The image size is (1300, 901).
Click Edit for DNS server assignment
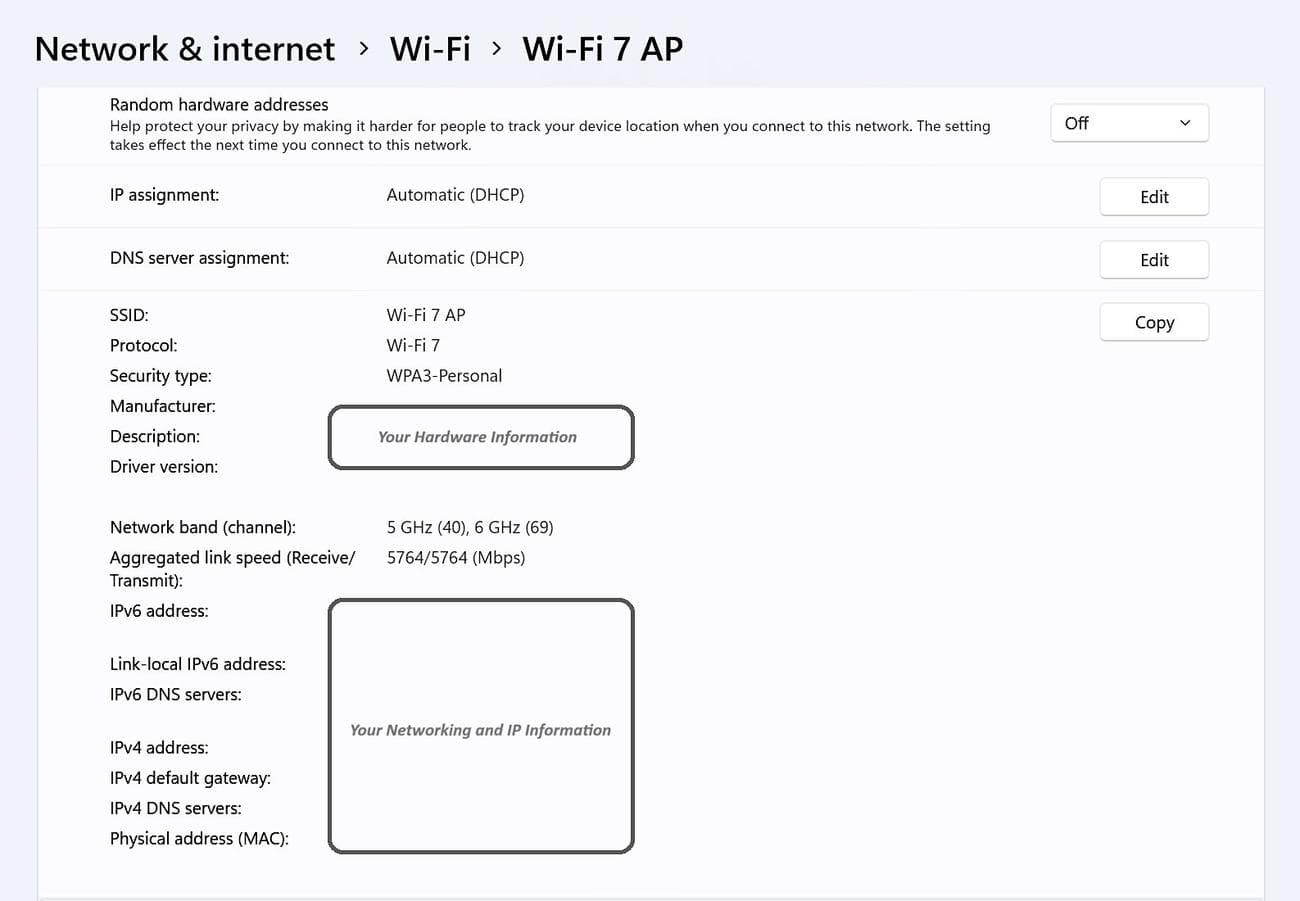pos(1154,259)
